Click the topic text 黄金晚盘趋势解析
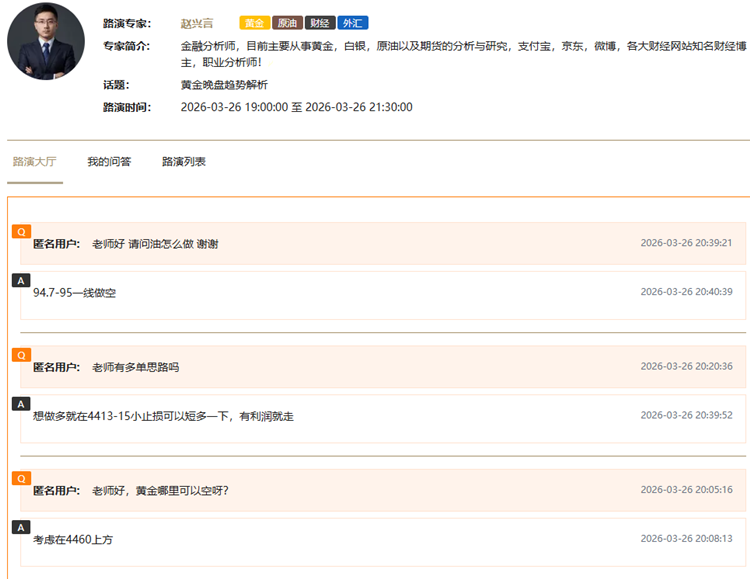 [x=224, y=85]
